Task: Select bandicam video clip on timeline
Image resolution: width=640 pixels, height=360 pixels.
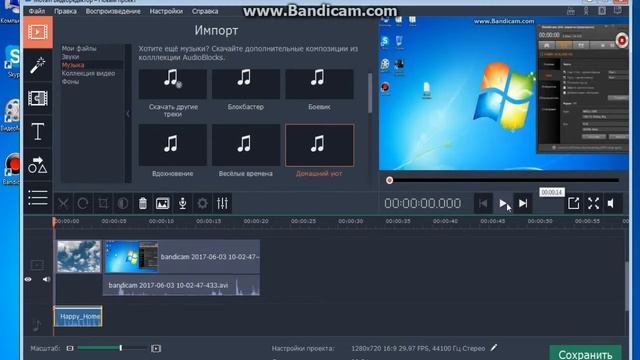Action: [x=182, y=256]
